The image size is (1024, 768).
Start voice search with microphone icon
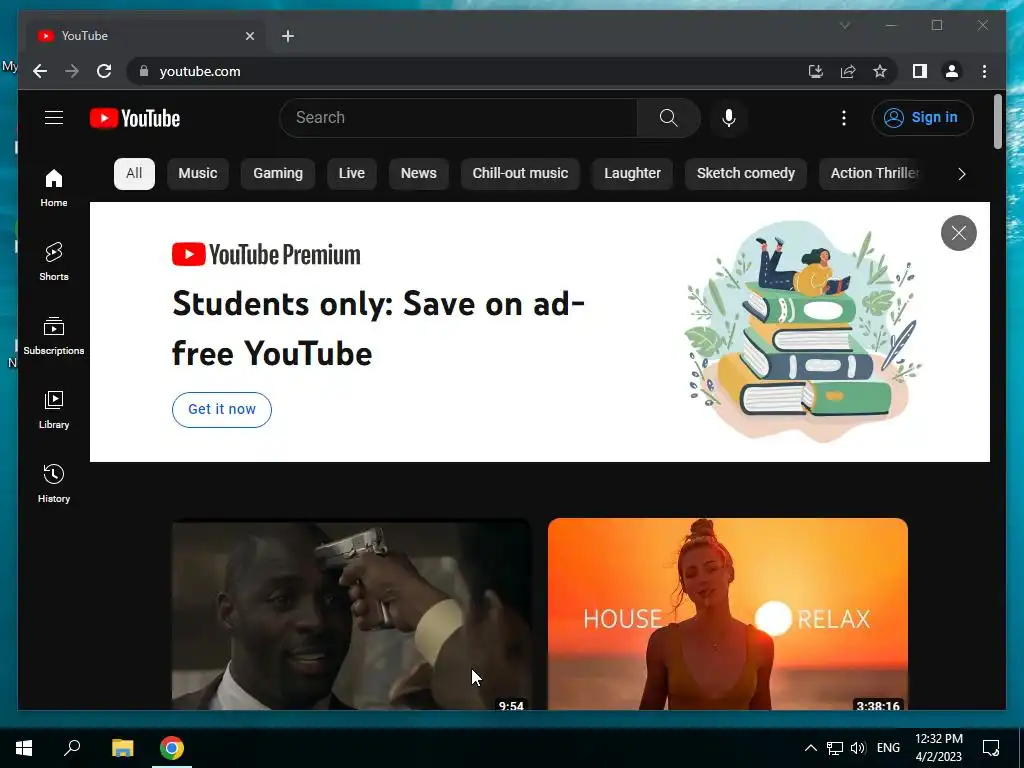click(729, 118)
